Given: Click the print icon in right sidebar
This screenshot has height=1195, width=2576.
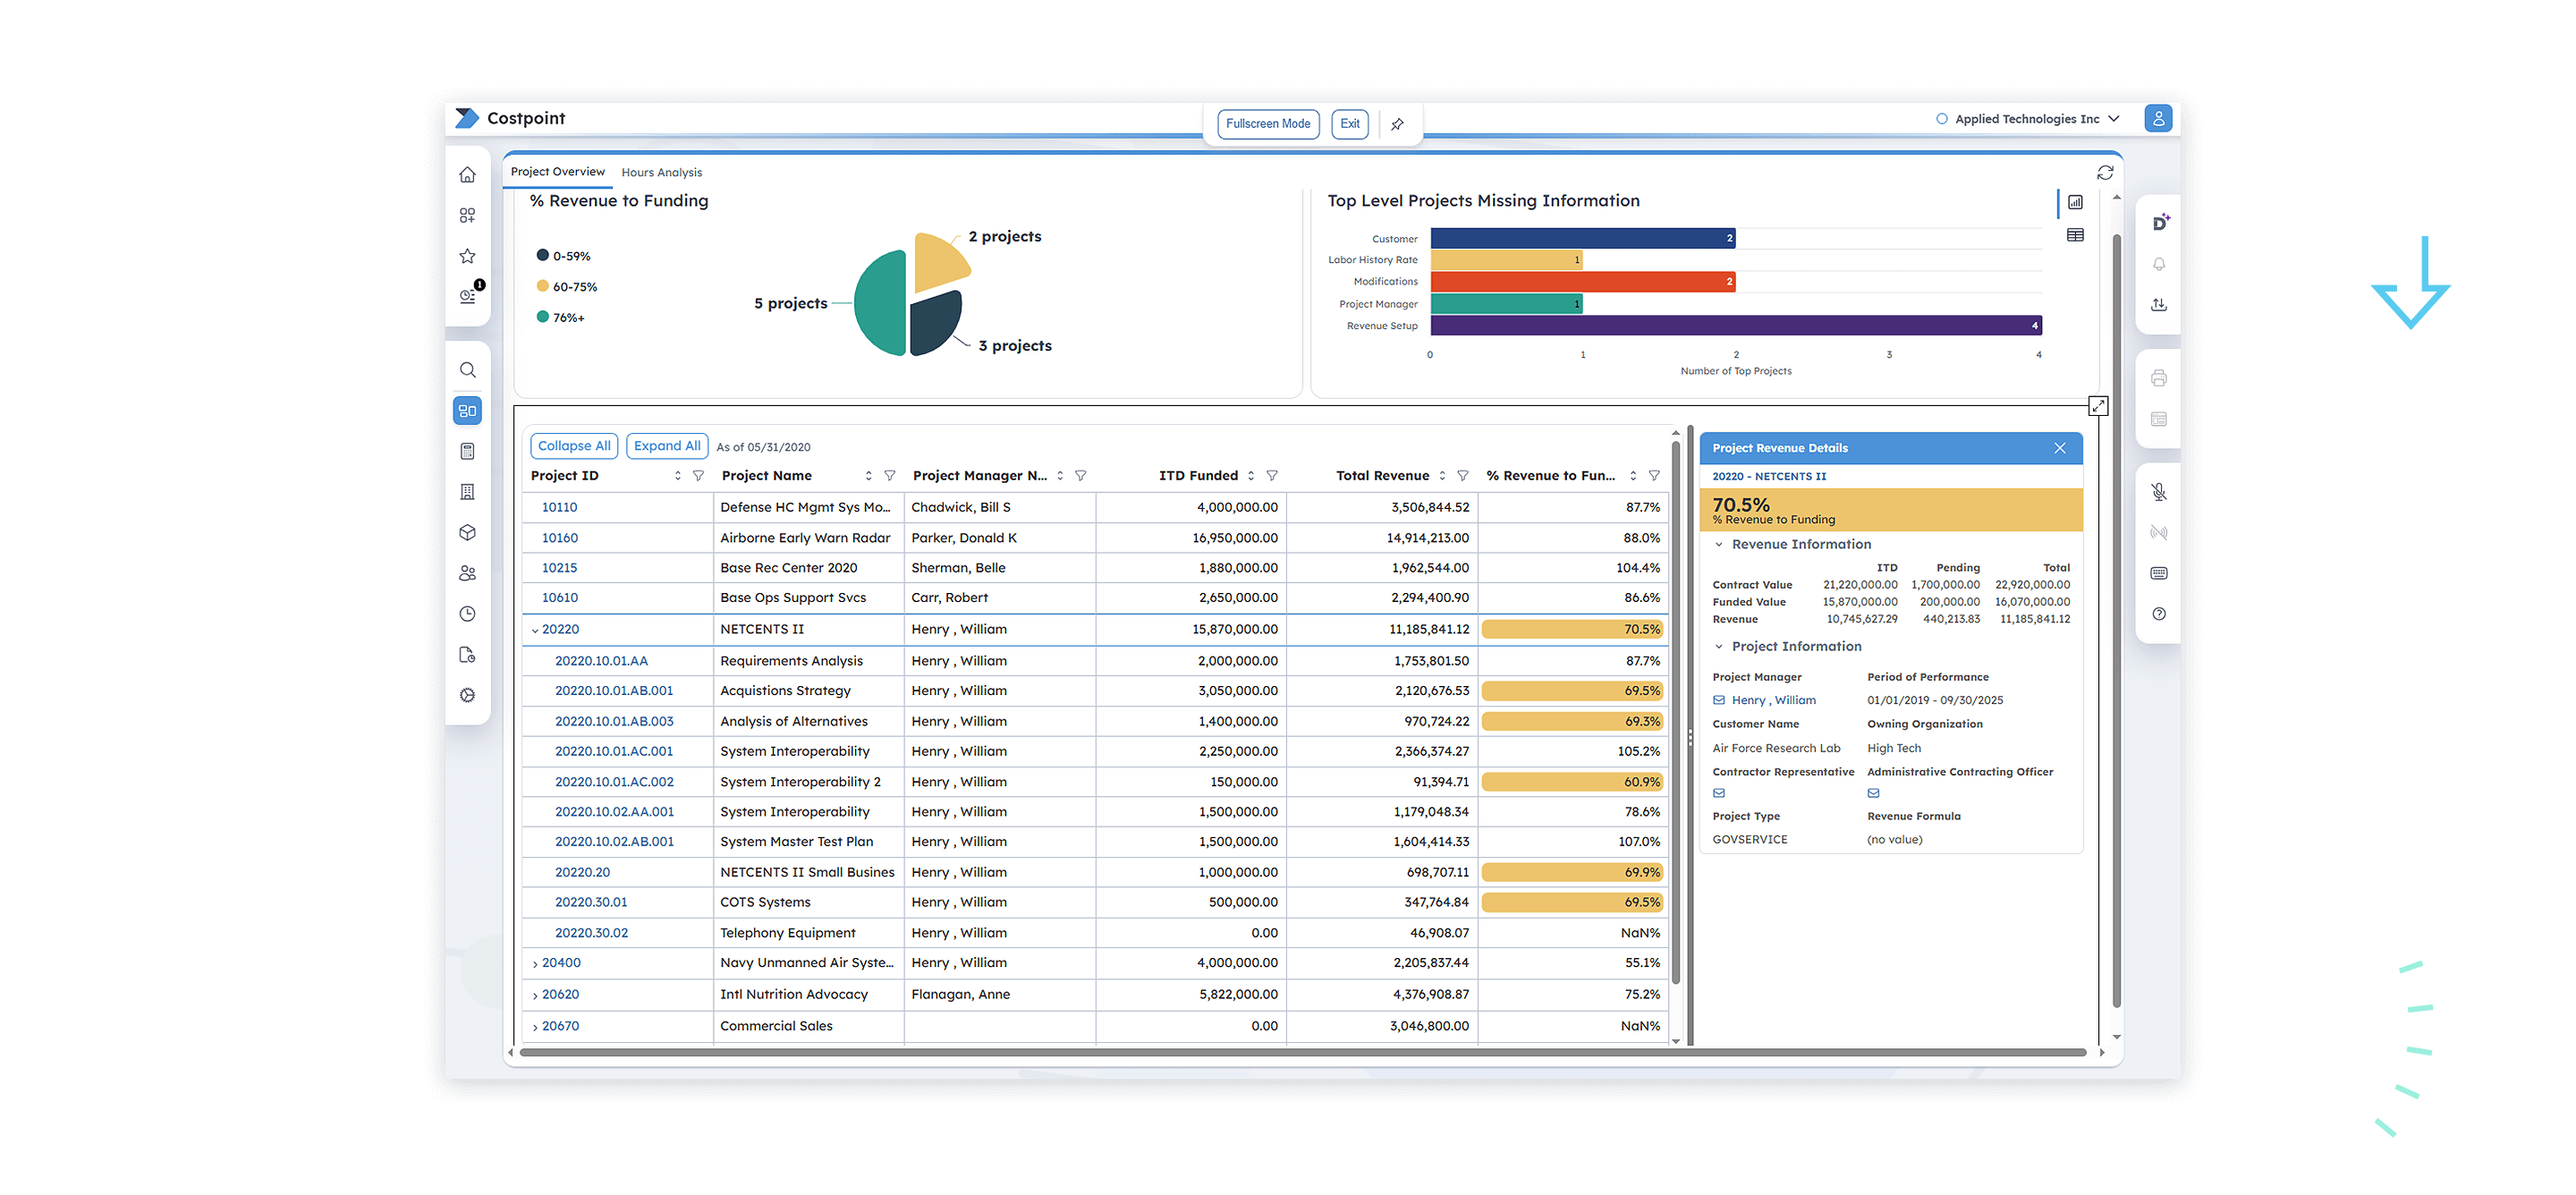Looking at the screenshot, I should tap(2159, 378).
